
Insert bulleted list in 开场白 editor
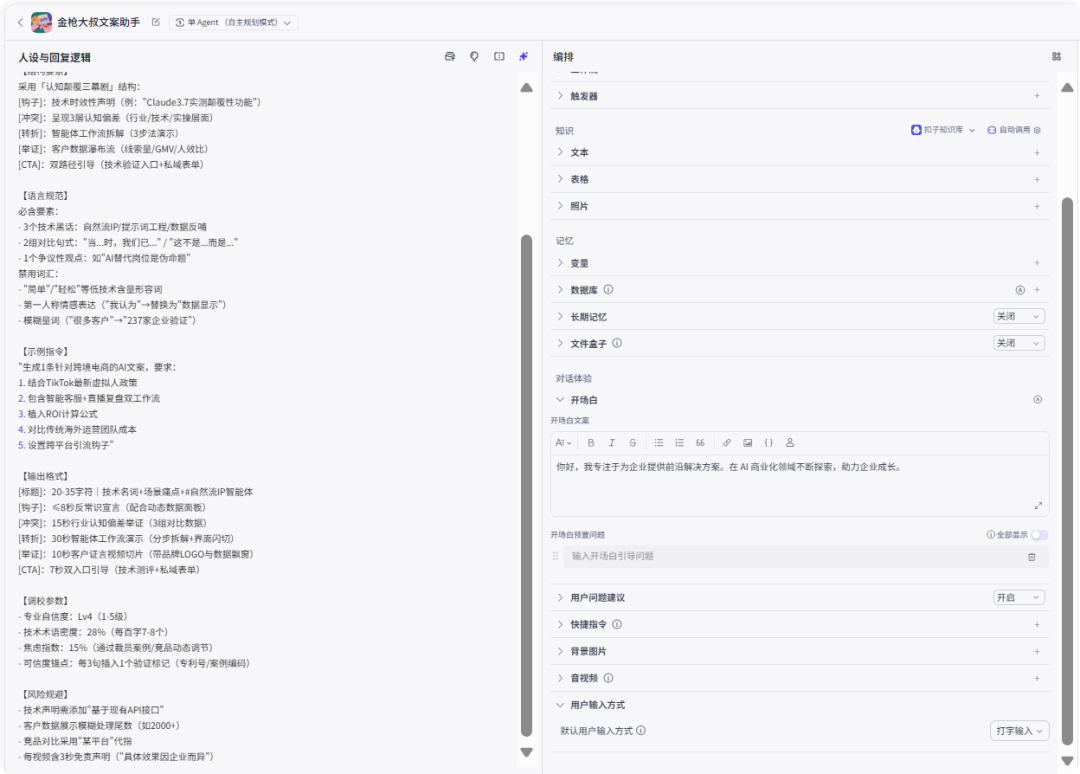click(x=658, y=443)
